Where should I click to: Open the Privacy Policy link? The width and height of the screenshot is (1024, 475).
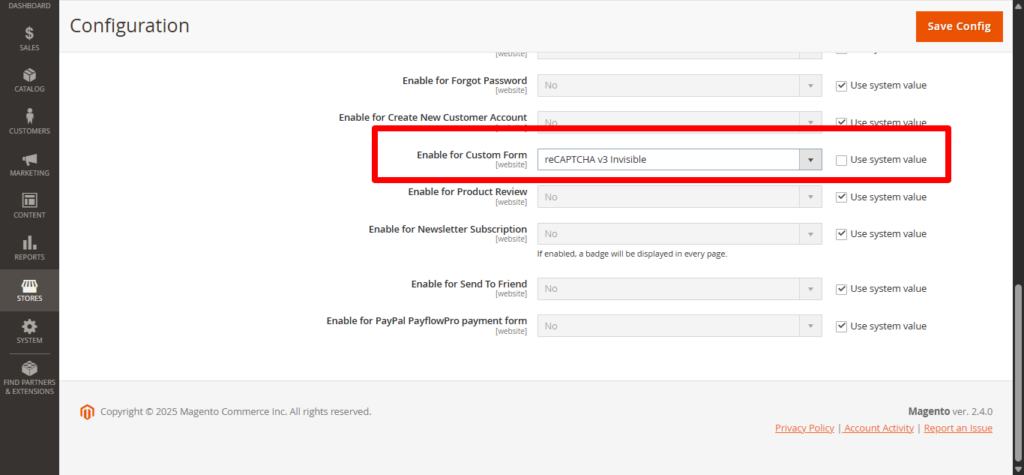(804, 428)
